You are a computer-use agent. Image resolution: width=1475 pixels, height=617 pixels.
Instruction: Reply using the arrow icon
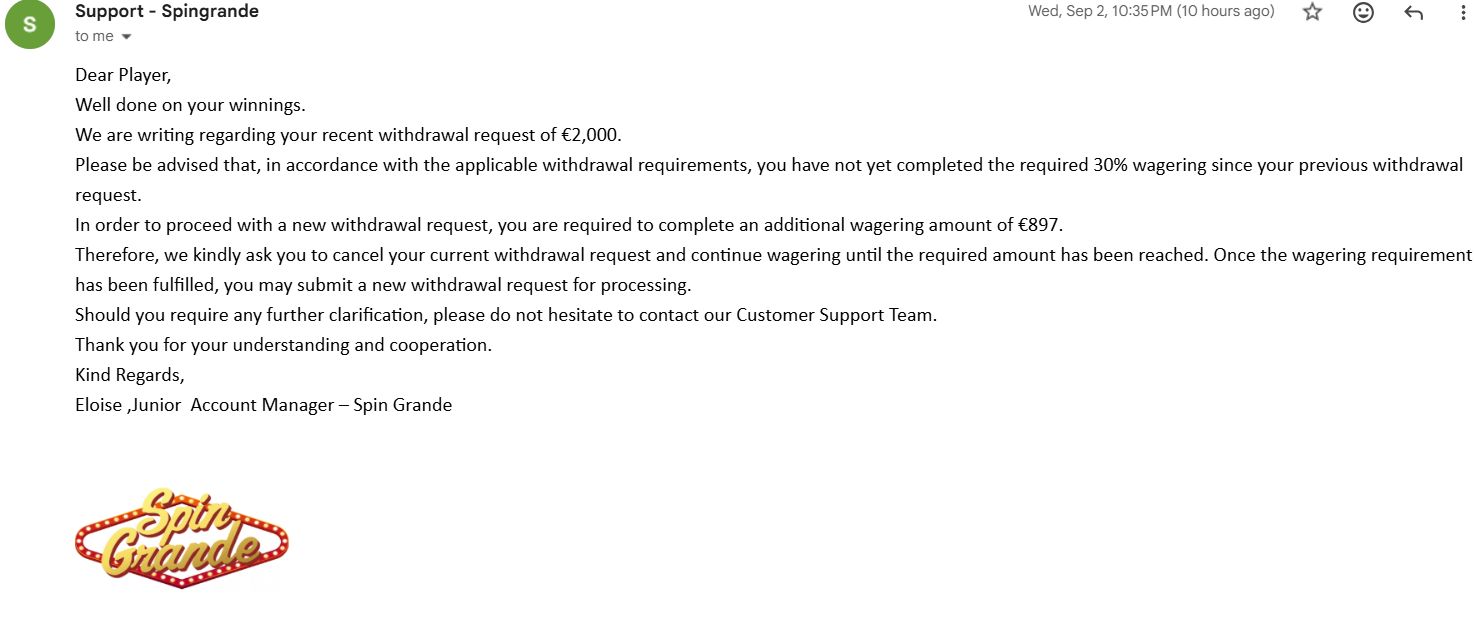pyautogui.click(x=1413, y=13)
